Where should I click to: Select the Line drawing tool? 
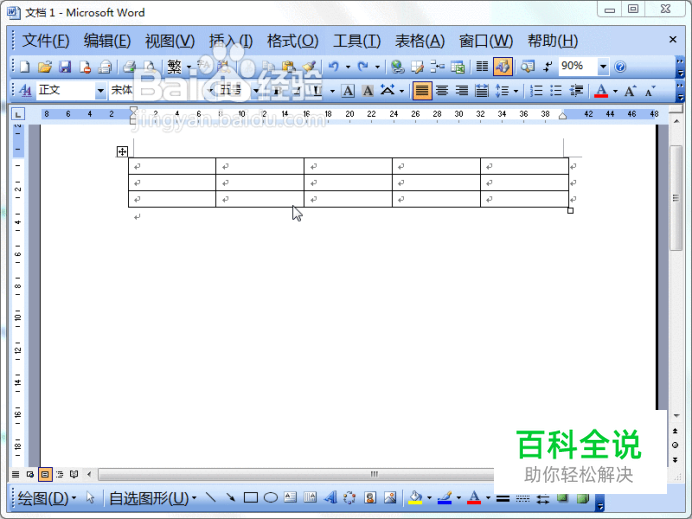click(x=211, y=498)
